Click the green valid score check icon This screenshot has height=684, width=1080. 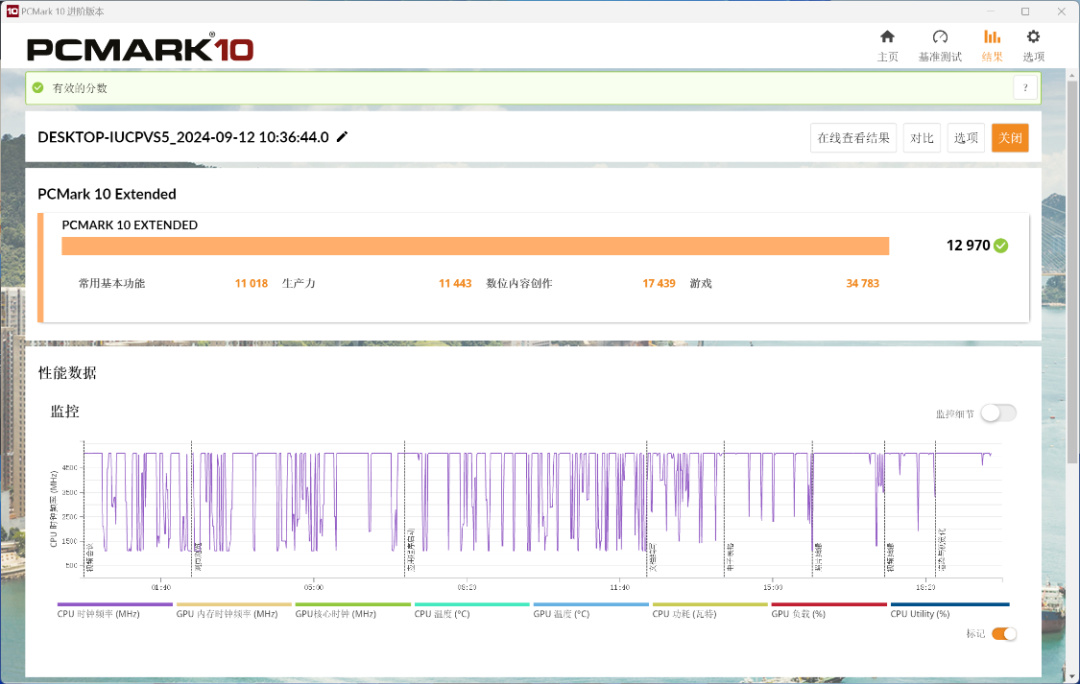pyautogui.click(x=38, y=87)
